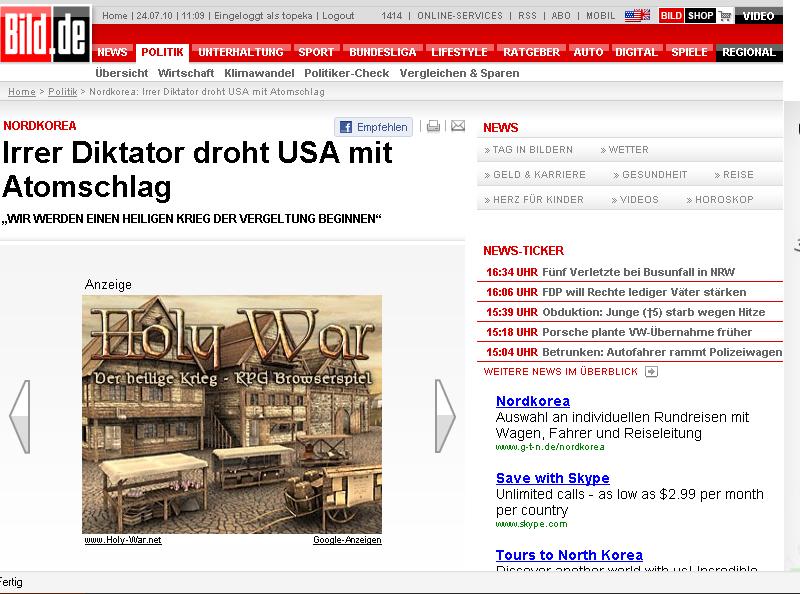Open the BILD SHOP link
This screenshot has width=800, height=594.
tap(687, 16)
